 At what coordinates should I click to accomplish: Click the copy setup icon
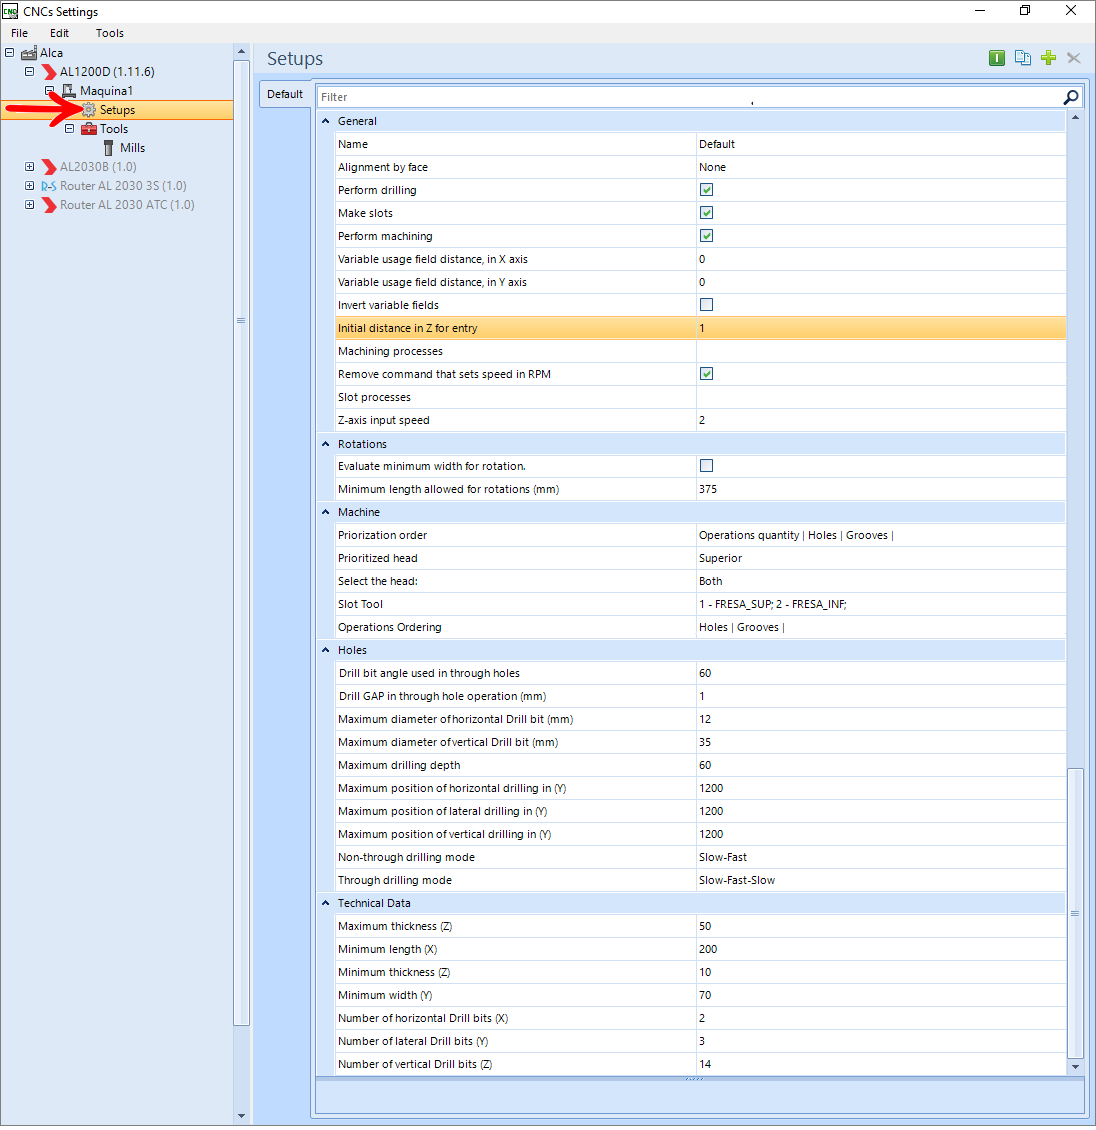[x=1023, y=58]
